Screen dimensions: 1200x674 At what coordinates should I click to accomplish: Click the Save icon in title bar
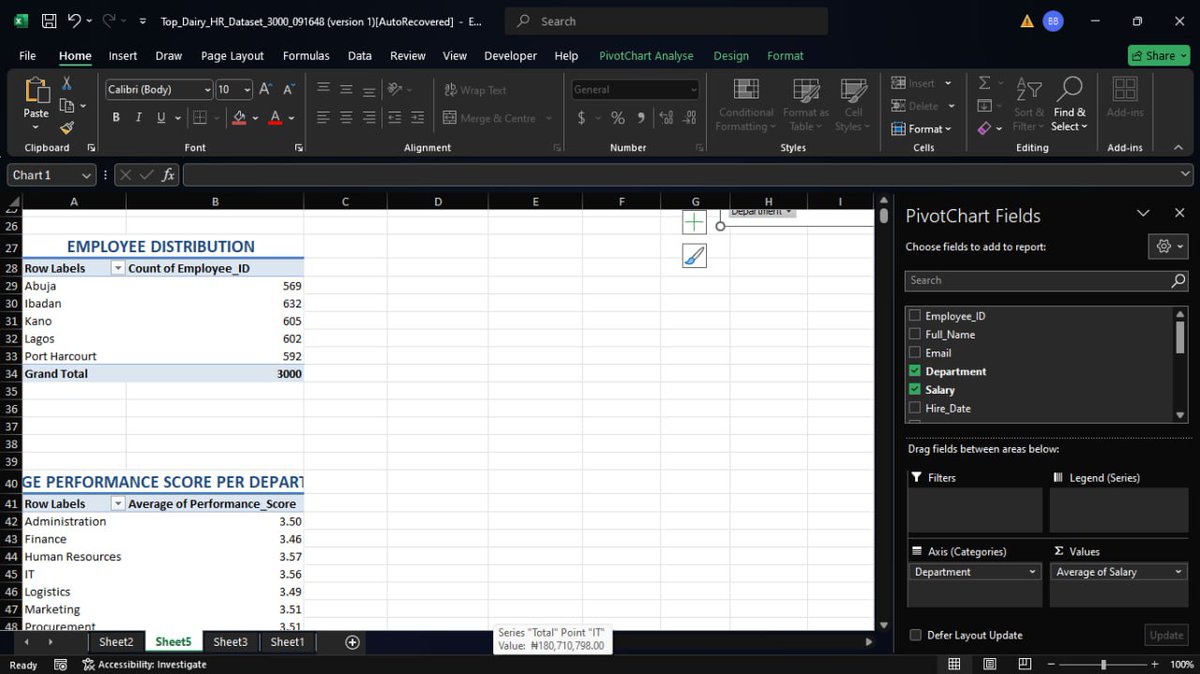coord(47,21)
